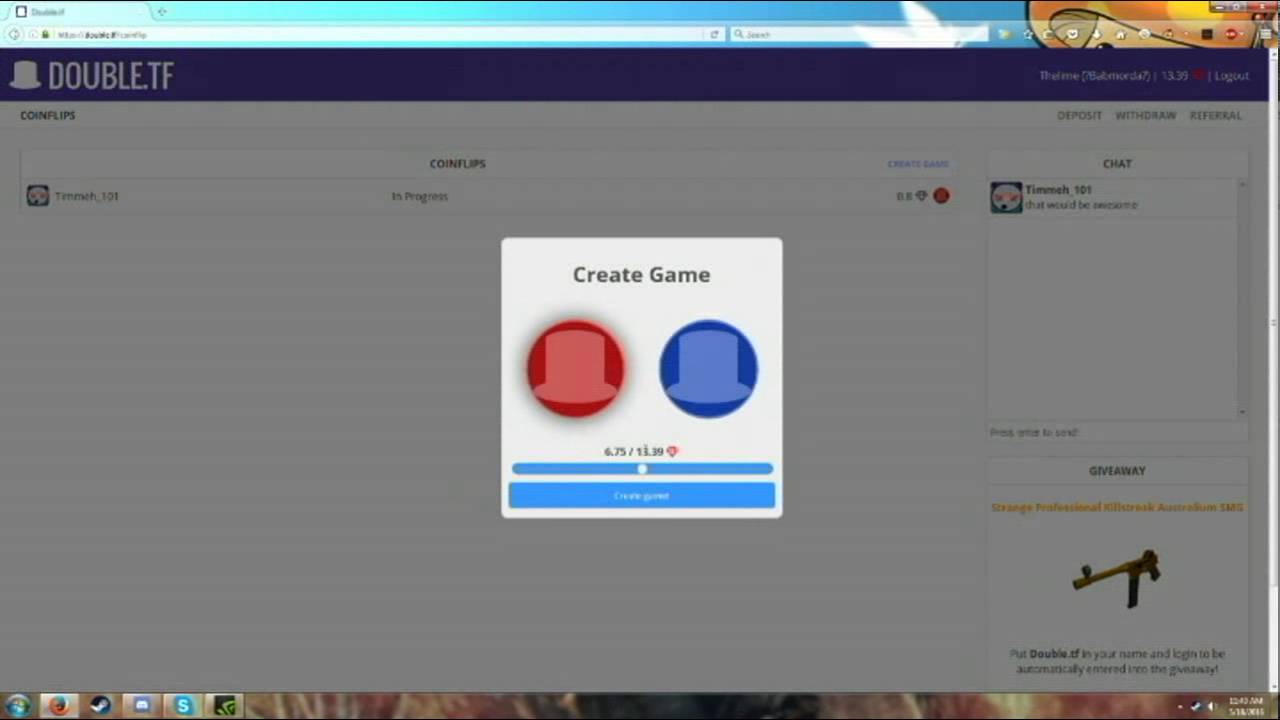
Task: Open Skype from the taskbar
Action: [183, 705]
